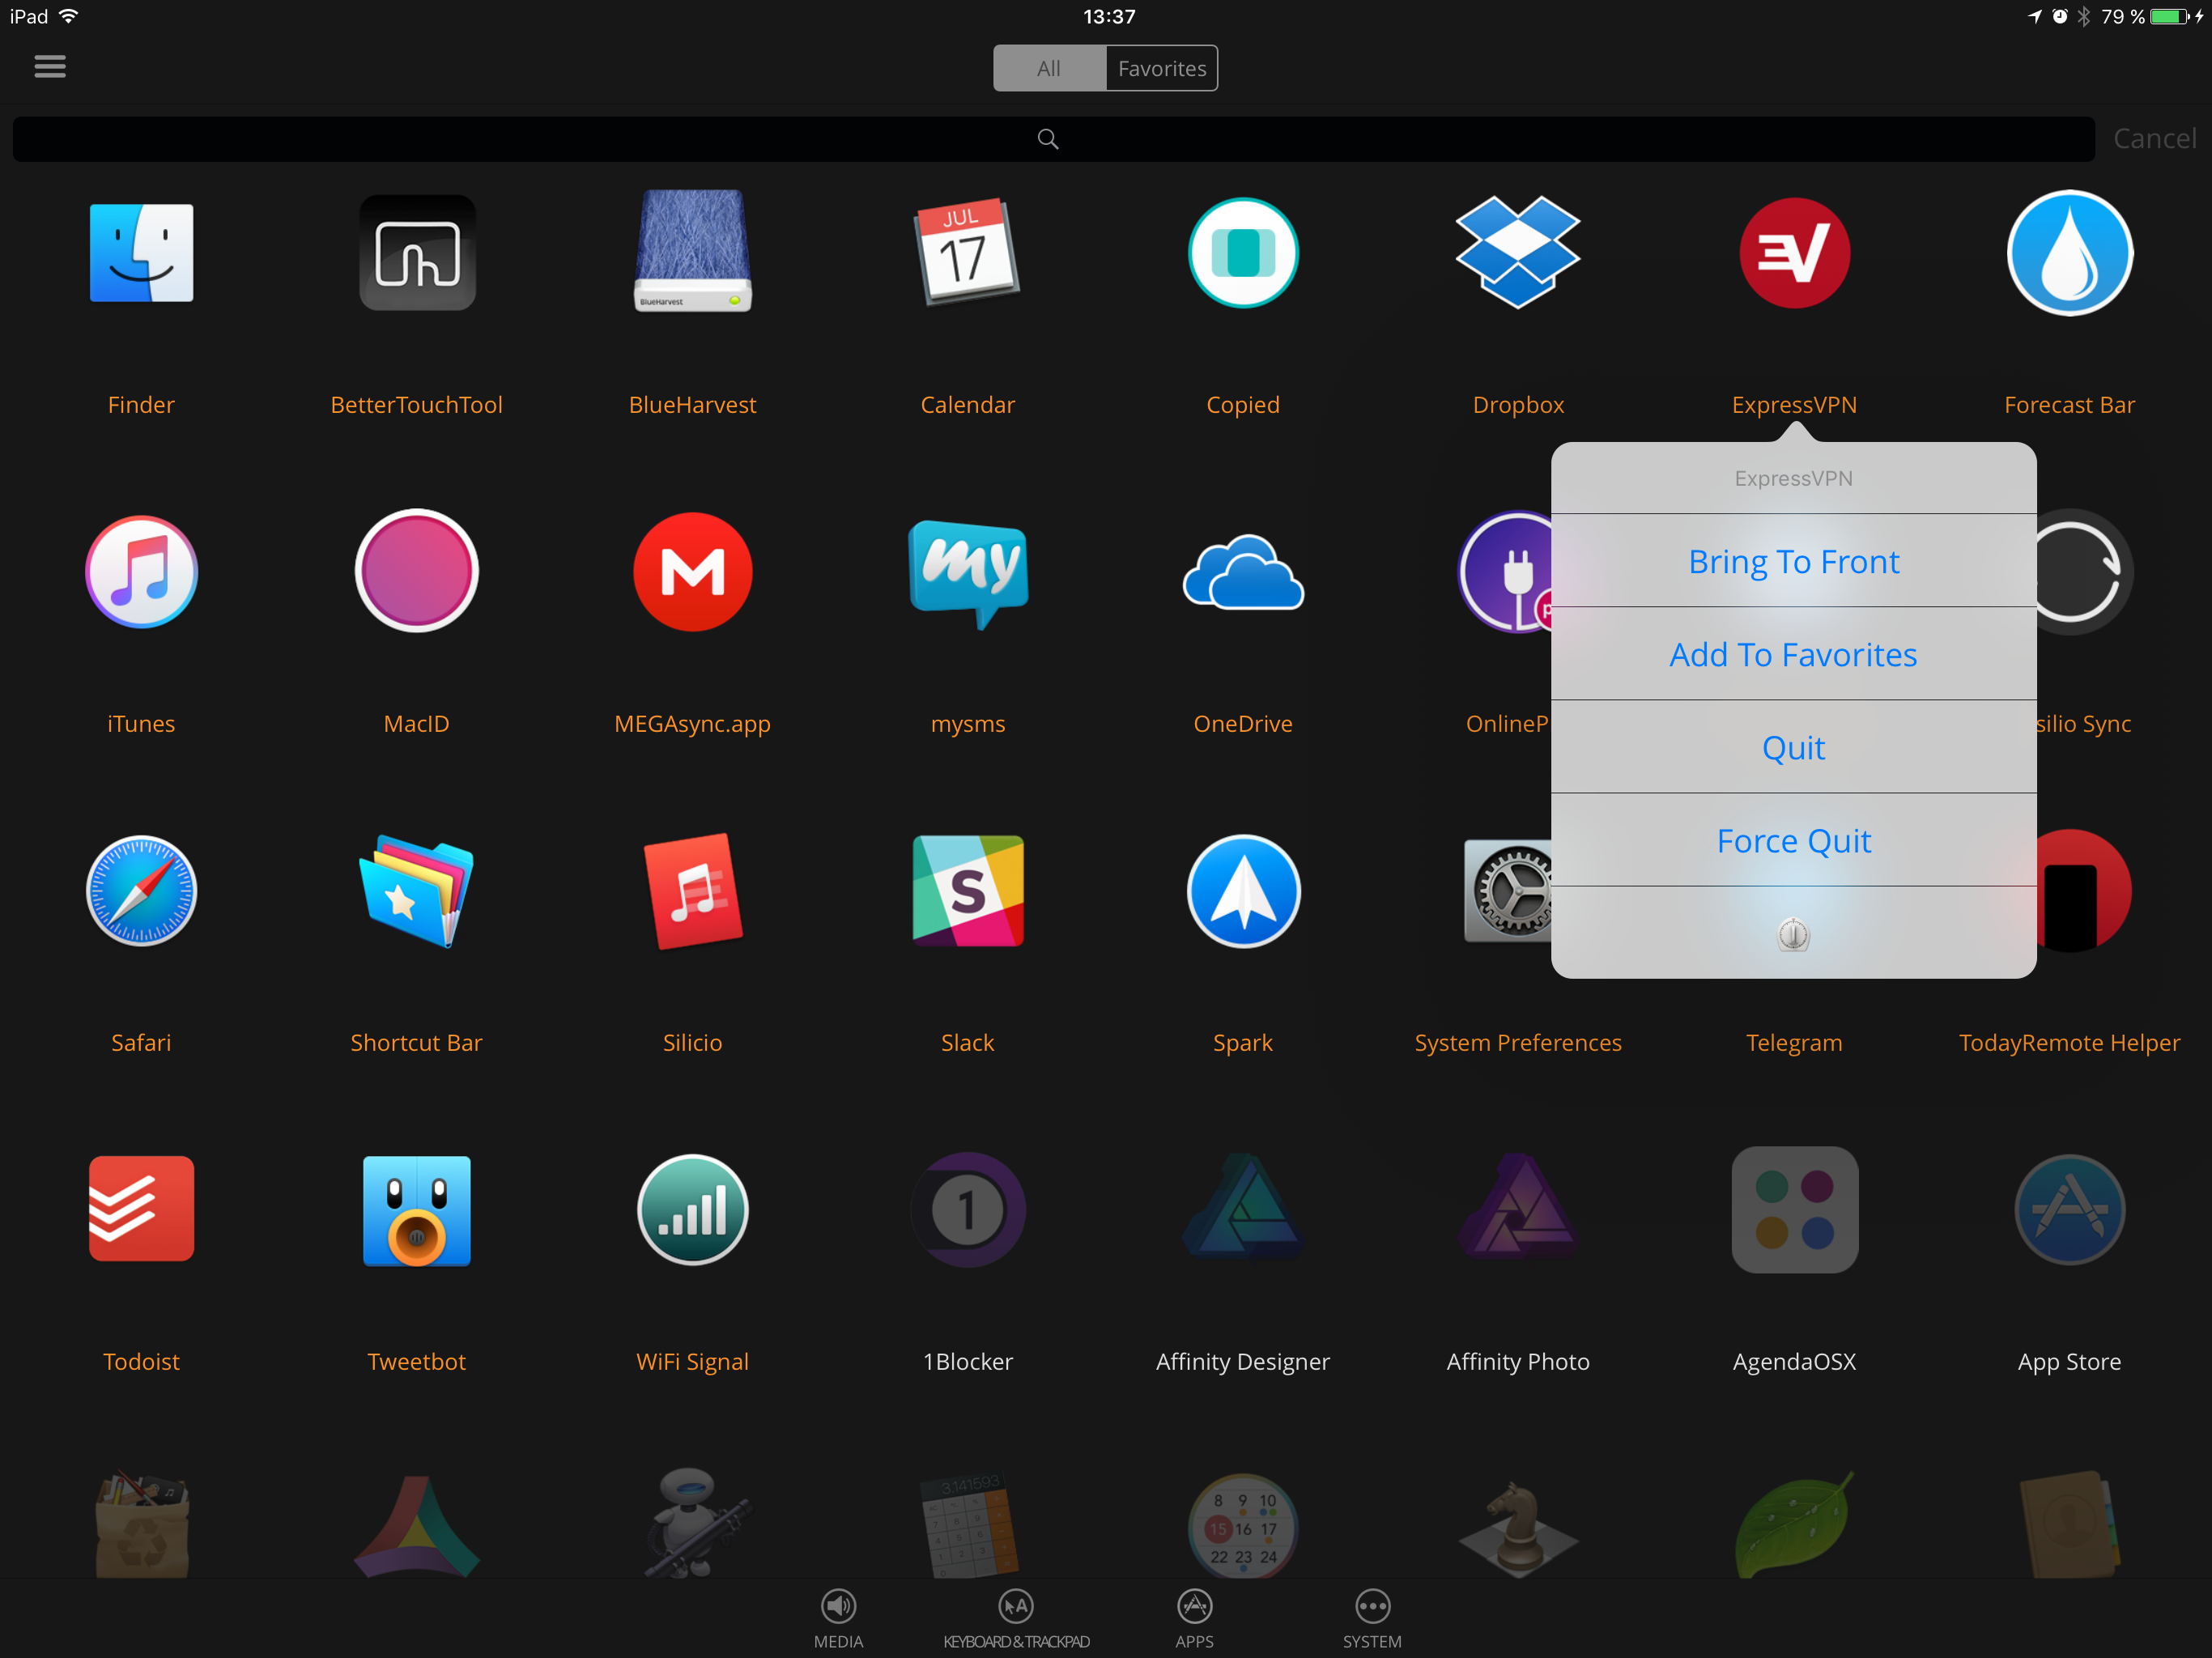The height and width of the screenshot is (1658, 2212).
Task: Open the Slack icon
Action: [968, 890]
